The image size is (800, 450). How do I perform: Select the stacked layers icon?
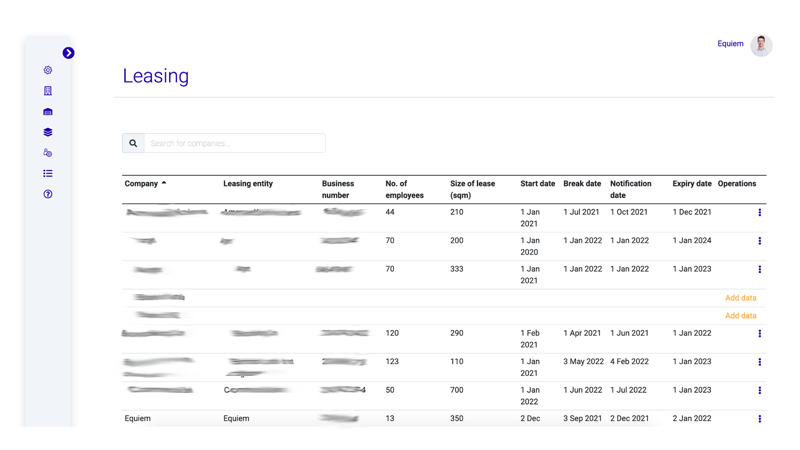[x=48, y=132]
